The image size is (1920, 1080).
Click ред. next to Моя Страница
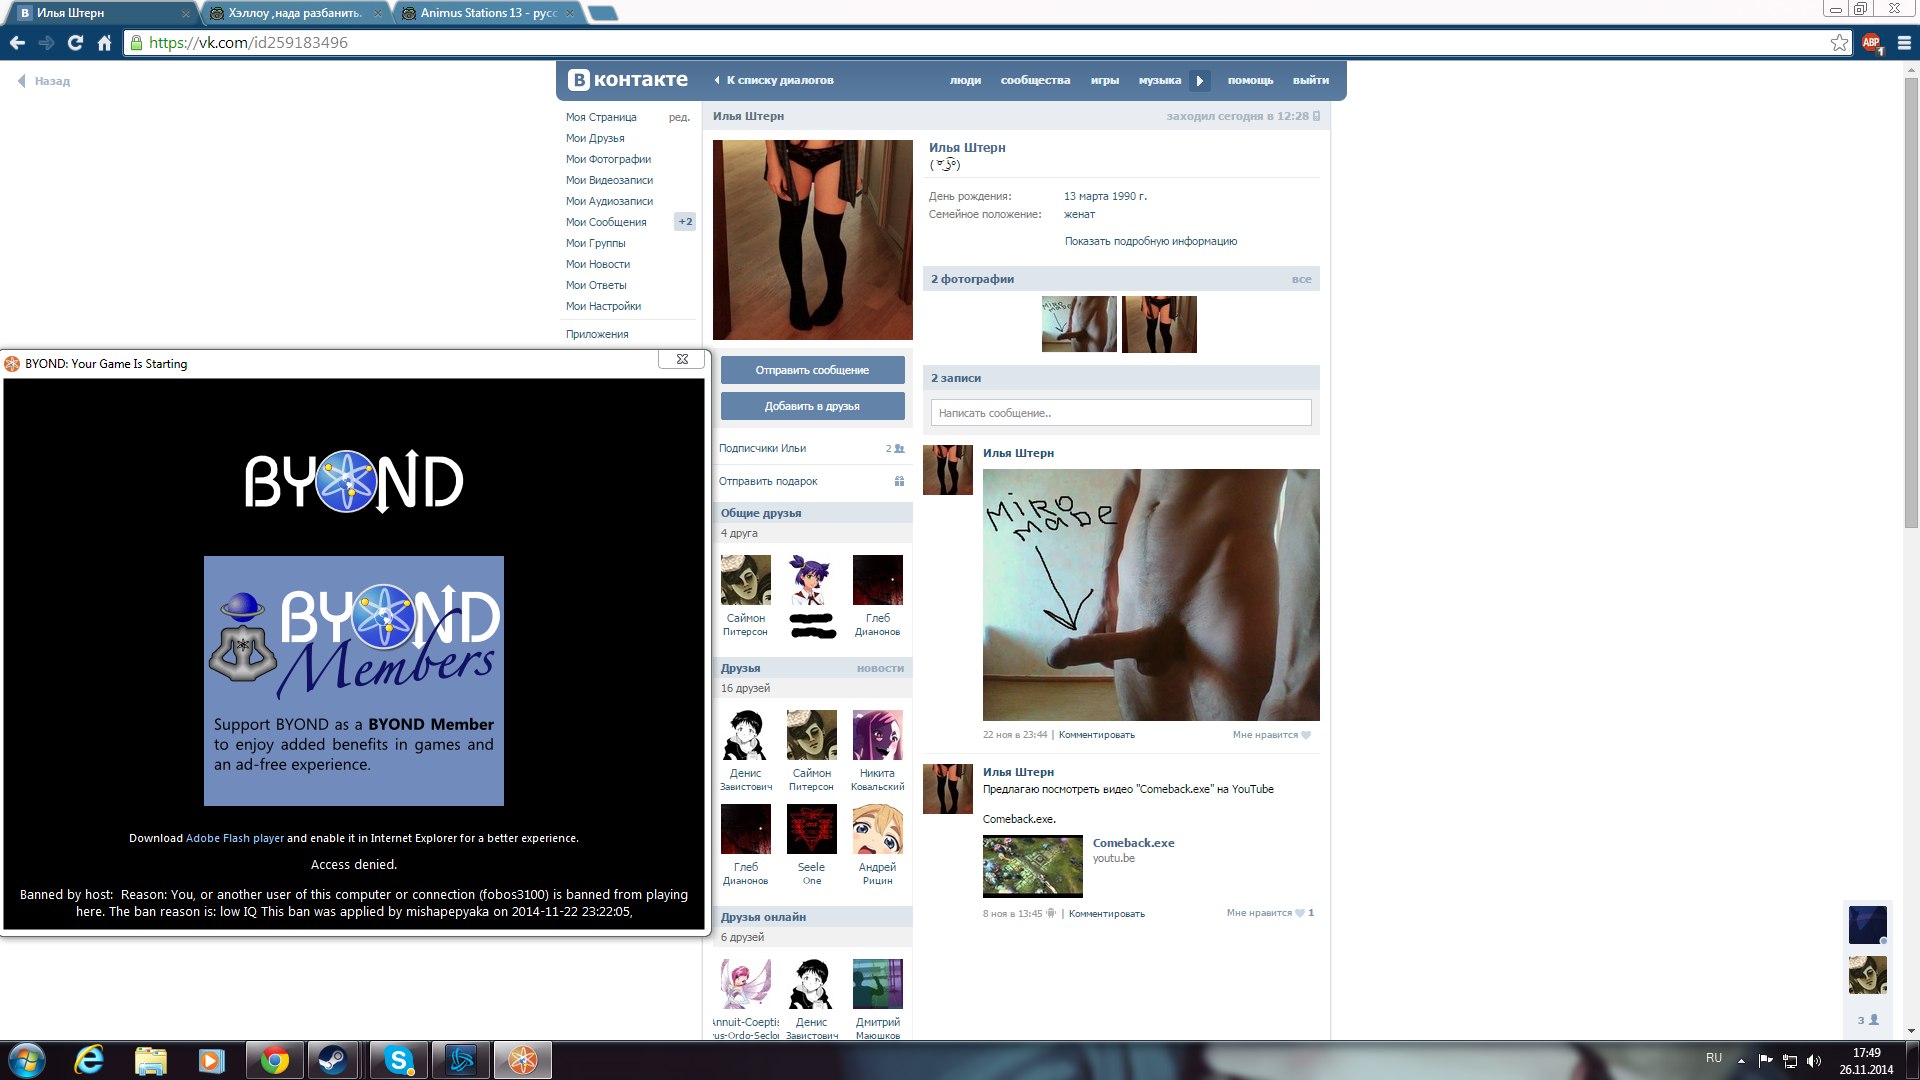[x=679, y=117]
